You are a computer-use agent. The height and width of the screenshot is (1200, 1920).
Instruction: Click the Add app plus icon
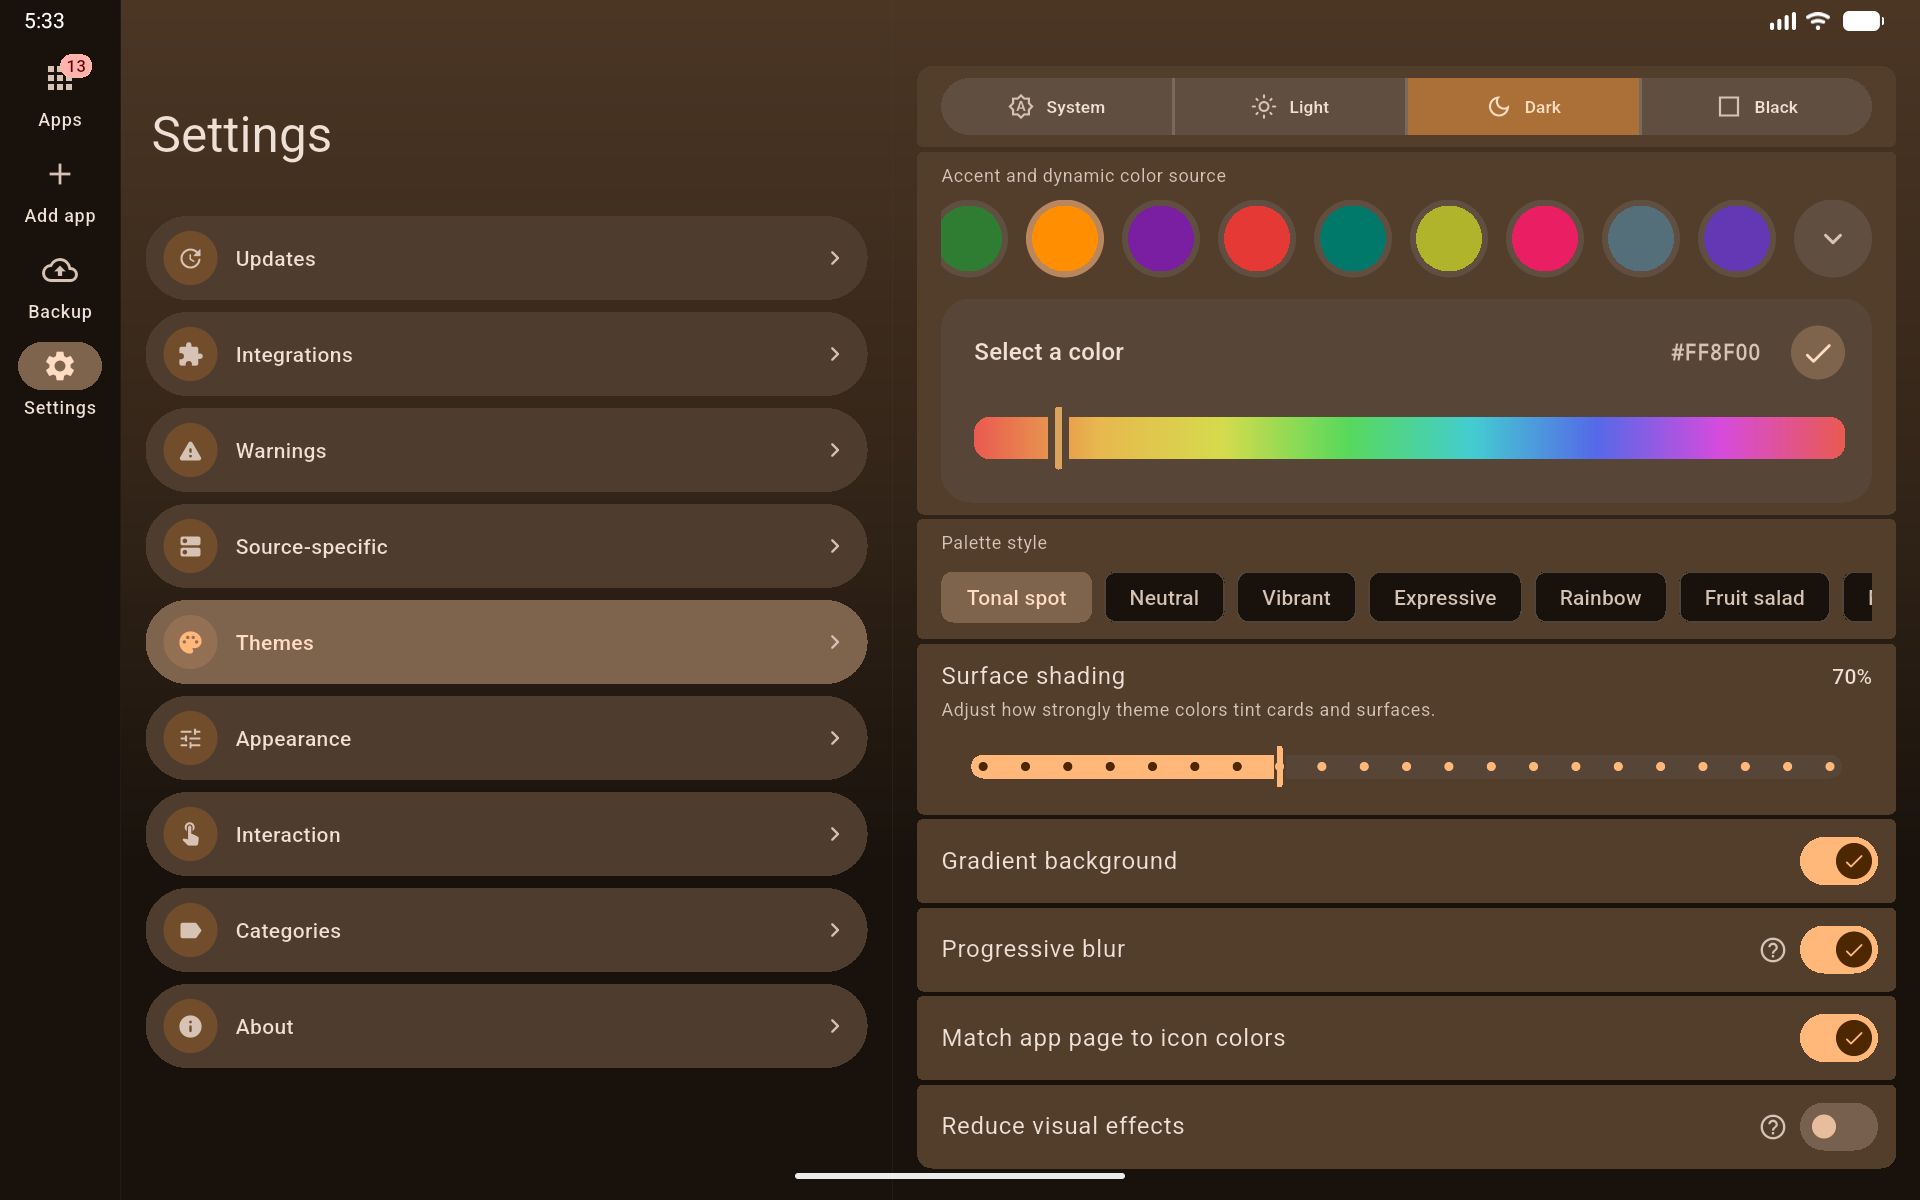(x=60, y=174)
